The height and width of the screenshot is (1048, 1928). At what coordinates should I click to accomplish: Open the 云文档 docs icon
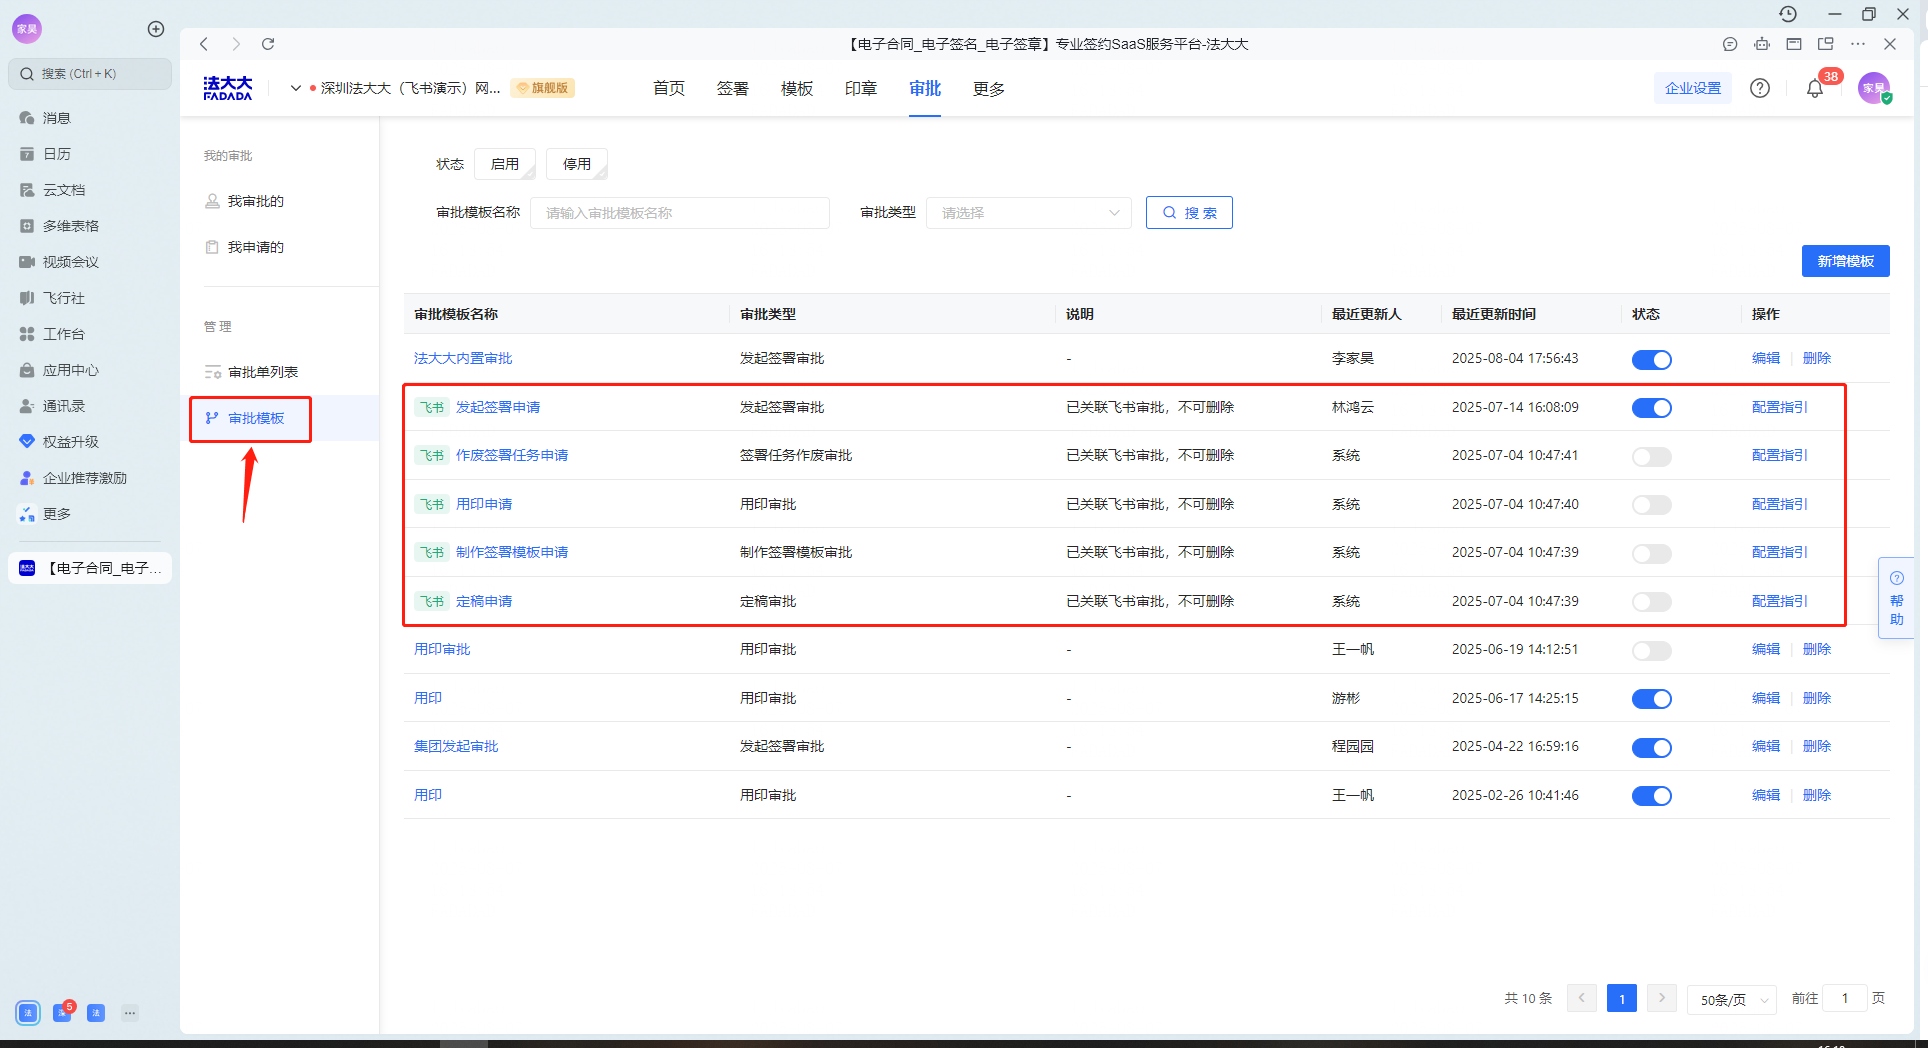27,190
